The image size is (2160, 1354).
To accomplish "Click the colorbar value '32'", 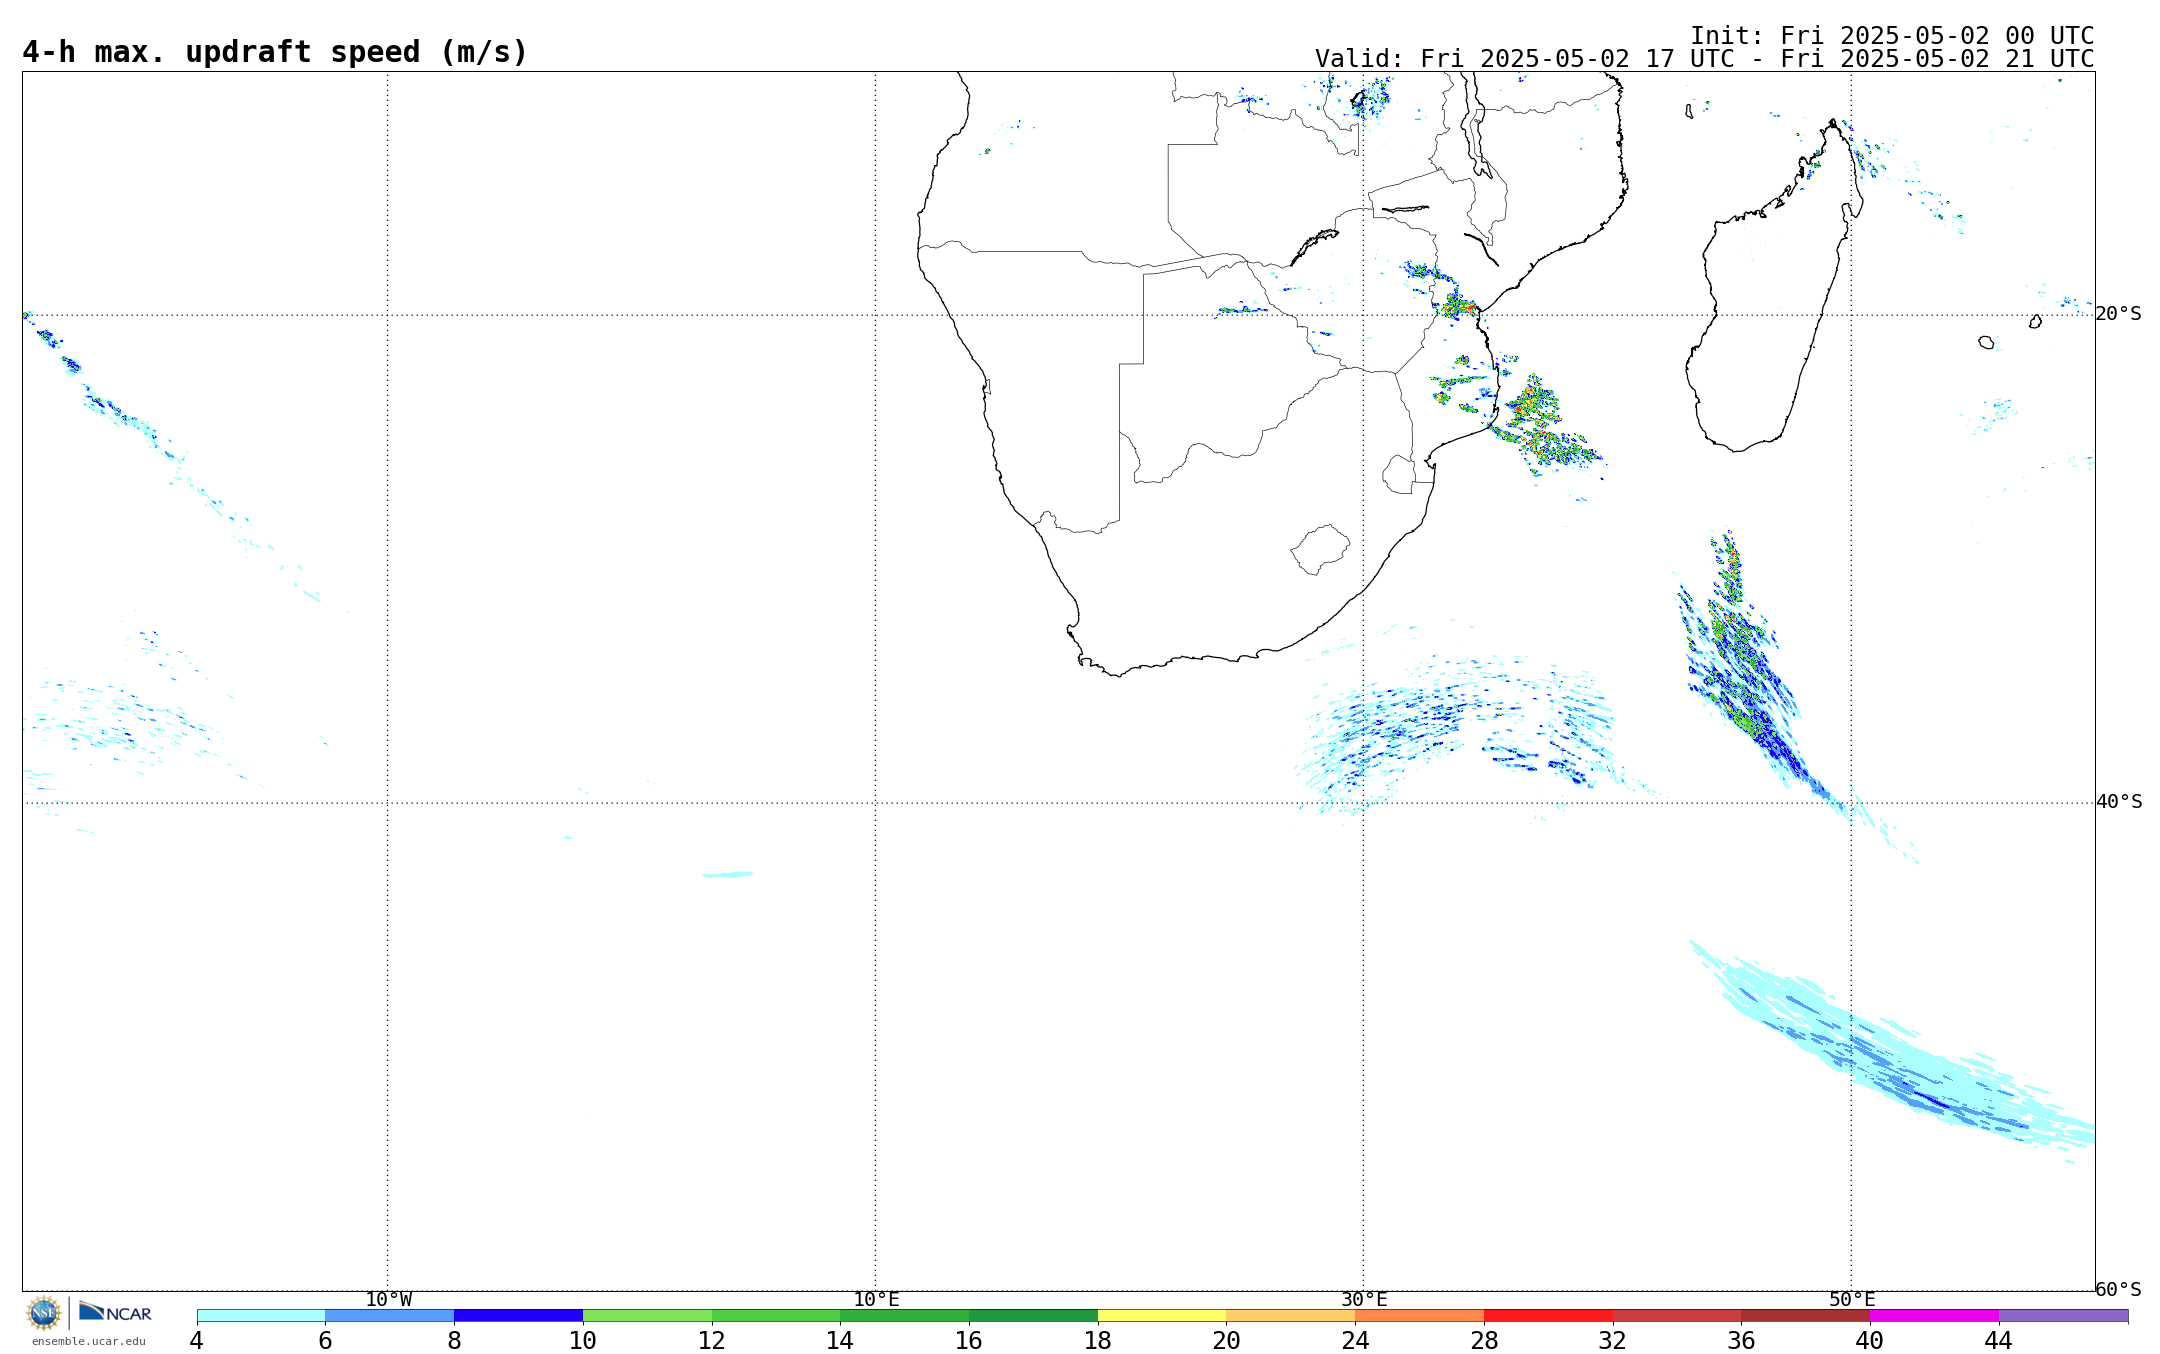I will tap(1613, 1341).
